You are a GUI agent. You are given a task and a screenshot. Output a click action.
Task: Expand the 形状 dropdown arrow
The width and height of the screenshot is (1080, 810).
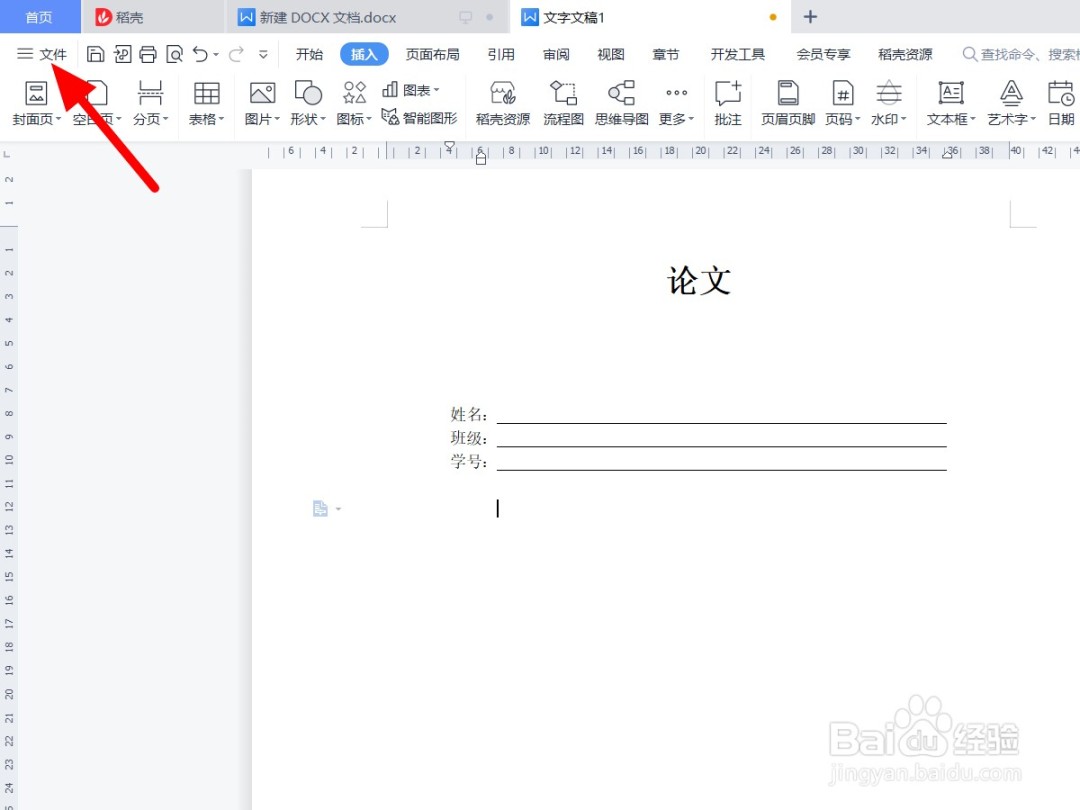coord(322,119)
